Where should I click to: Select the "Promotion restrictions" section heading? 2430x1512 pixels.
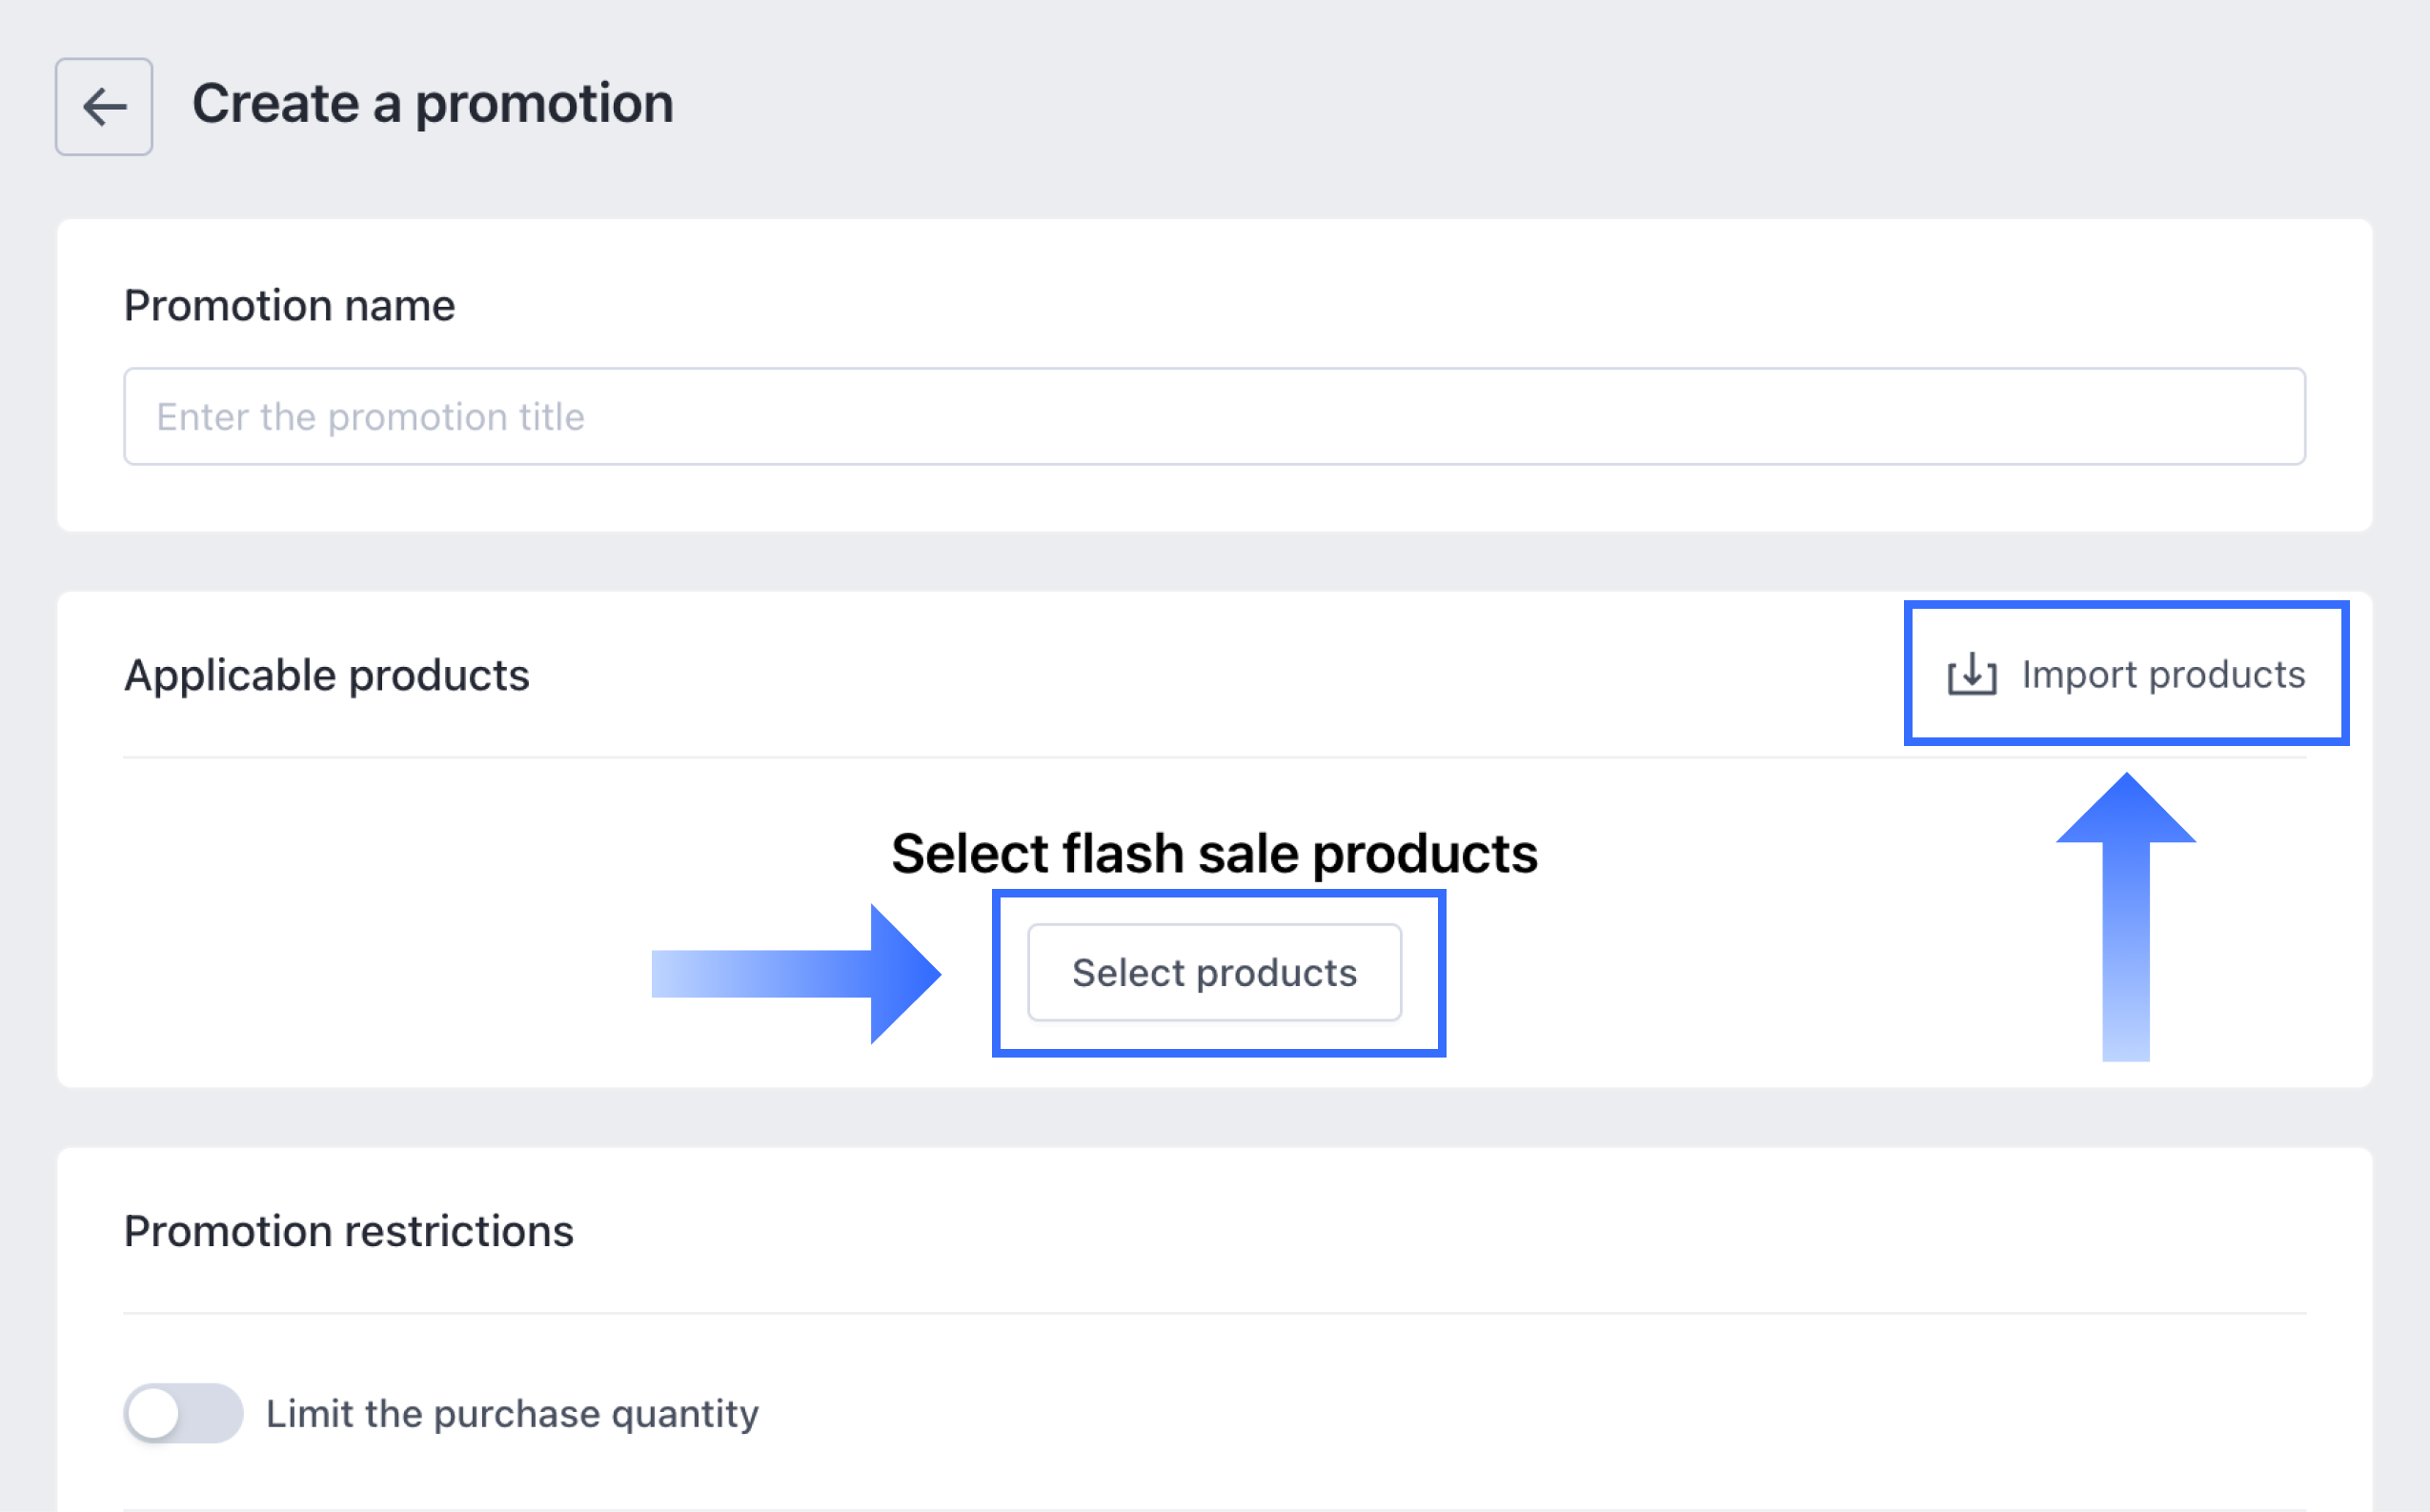[x=348, y=1231]
